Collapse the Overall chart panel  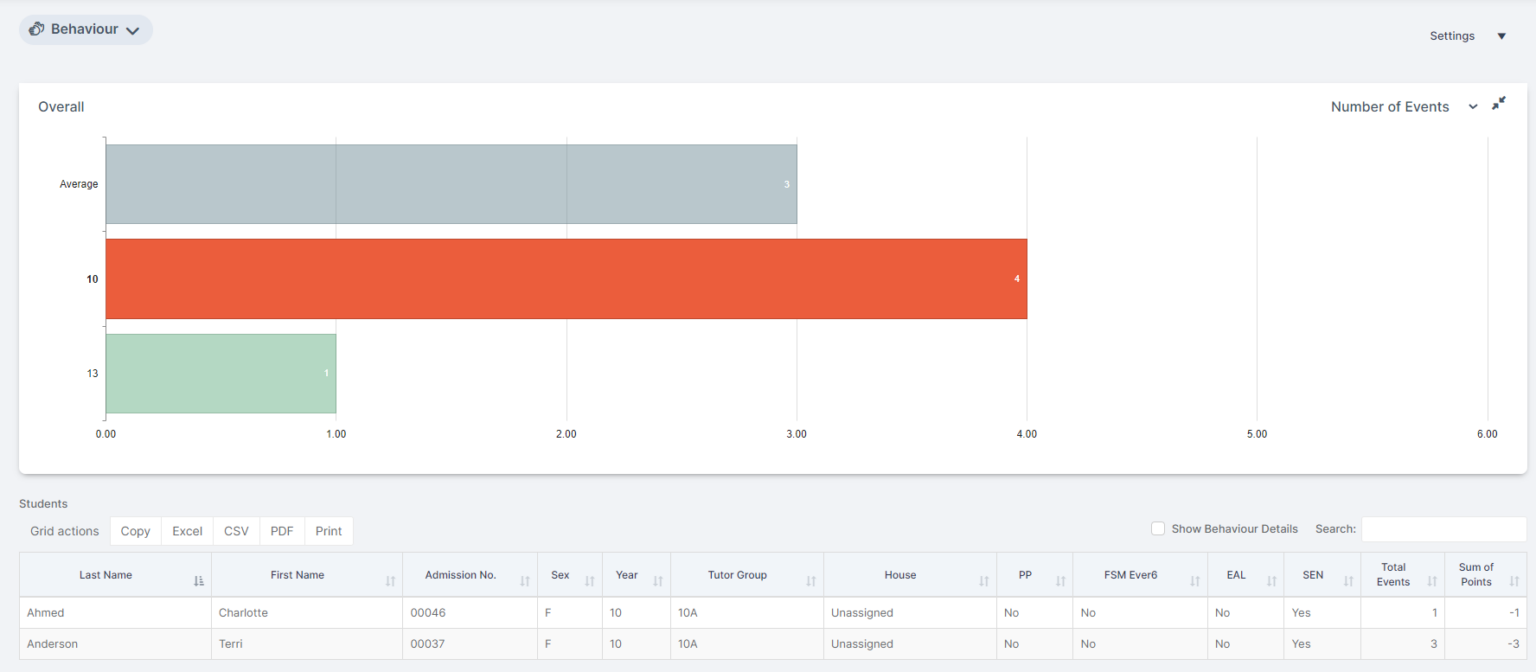[1499, 103]
